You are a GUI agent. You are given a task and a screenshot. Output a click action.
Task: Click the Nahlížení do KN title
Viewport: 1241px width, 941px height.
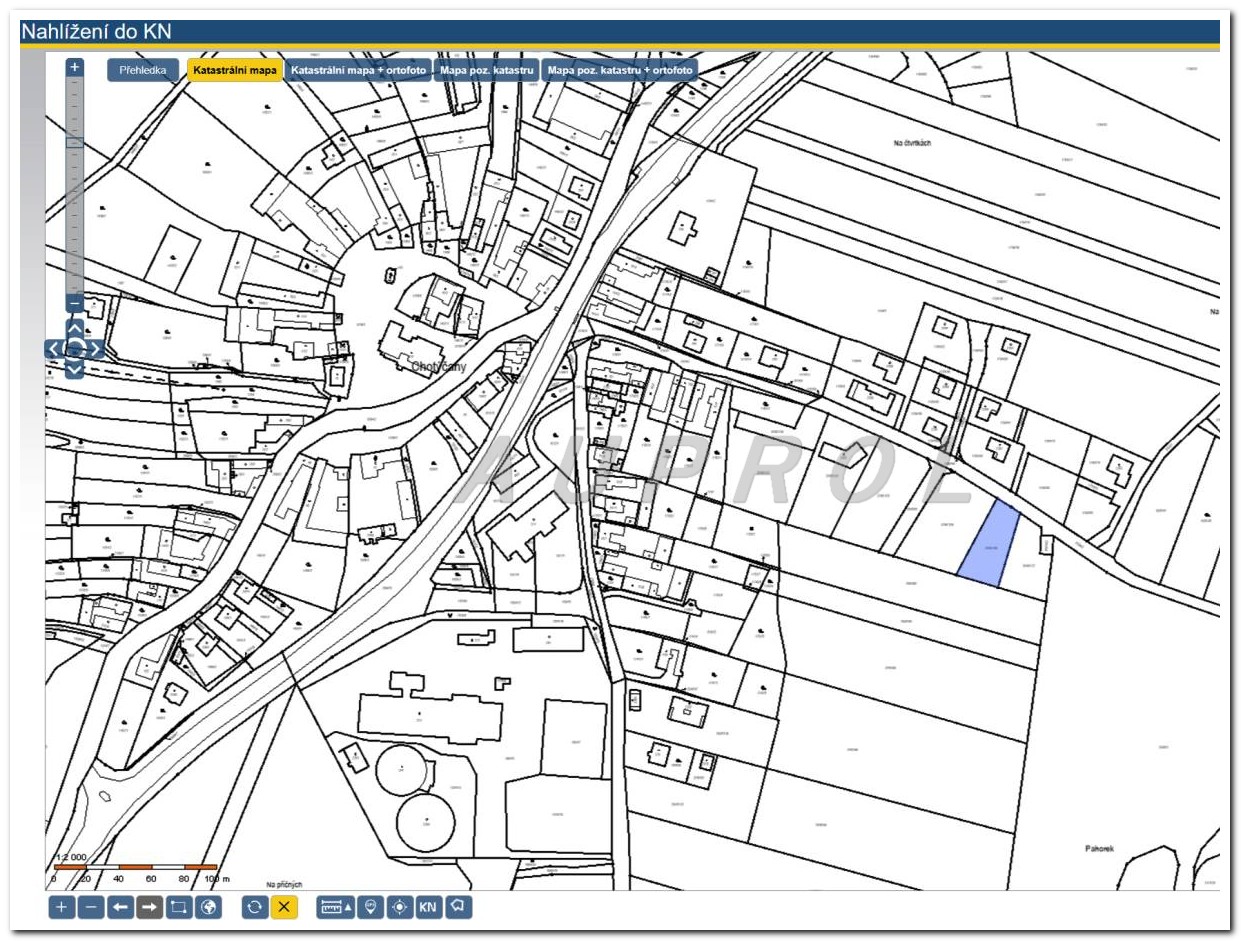pyautogui.click(x=96, y=31)
